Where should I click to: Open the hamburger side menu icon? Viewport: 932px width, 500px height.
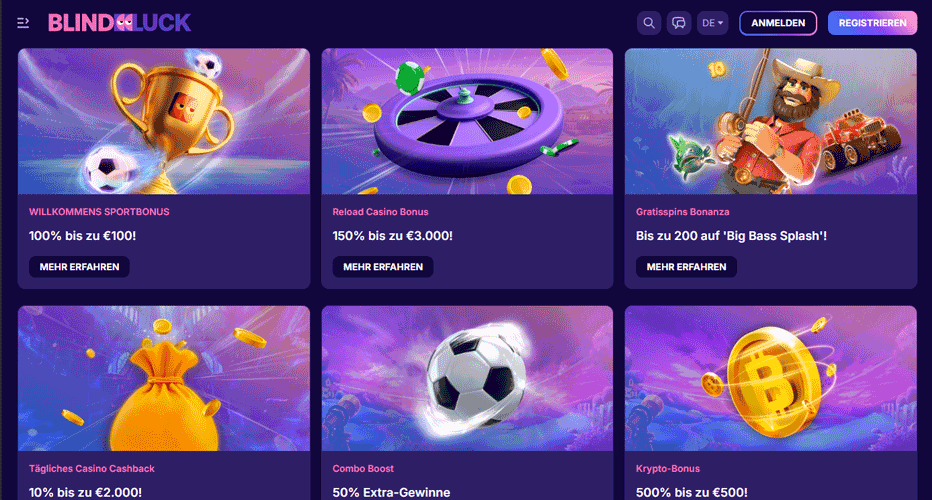pos(23,23)
